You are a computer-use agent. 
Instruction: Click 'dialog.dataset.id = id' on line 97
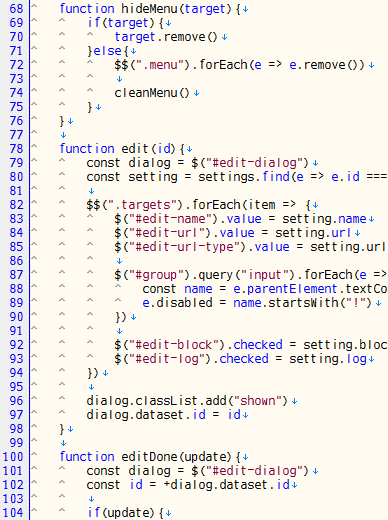click(163, 415)
